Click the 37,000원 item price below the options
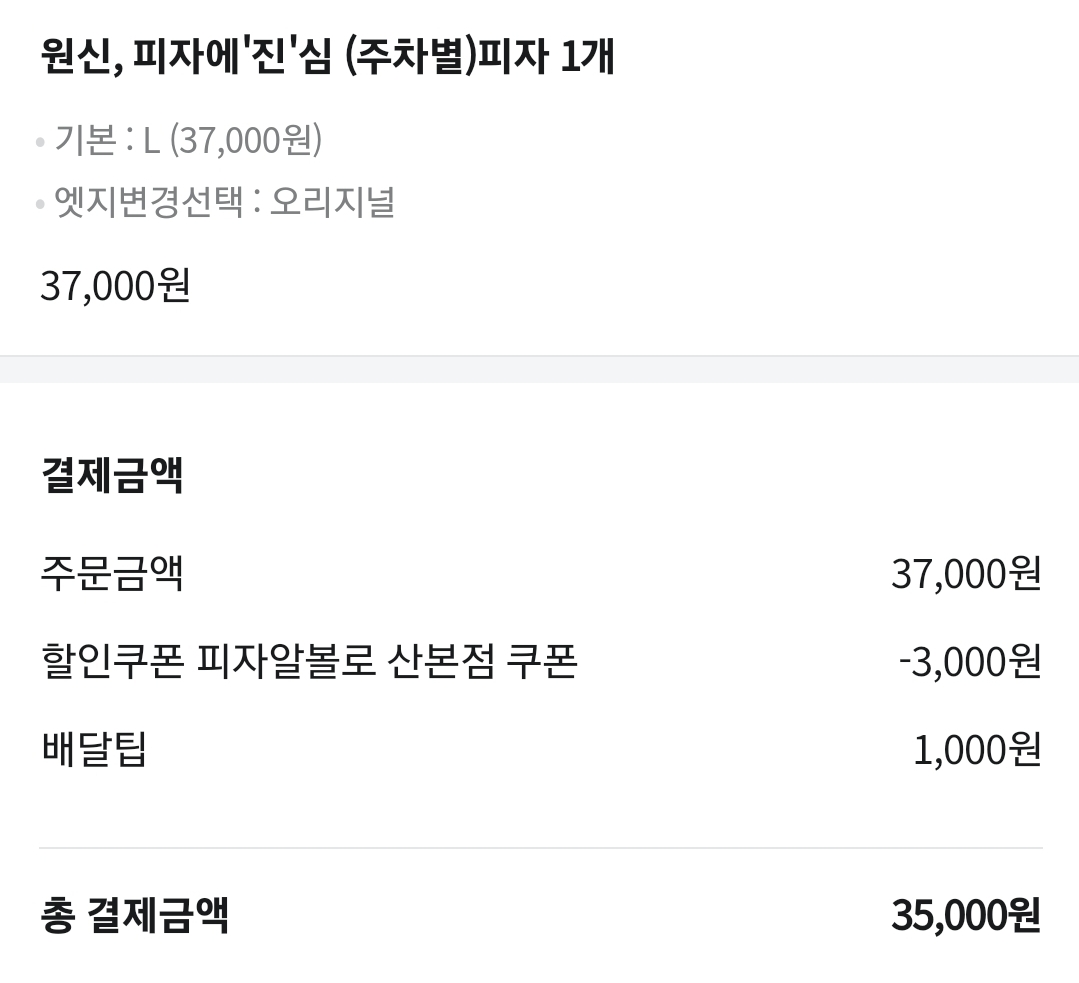Screen dimensions: 1079x983 (115, 286)
